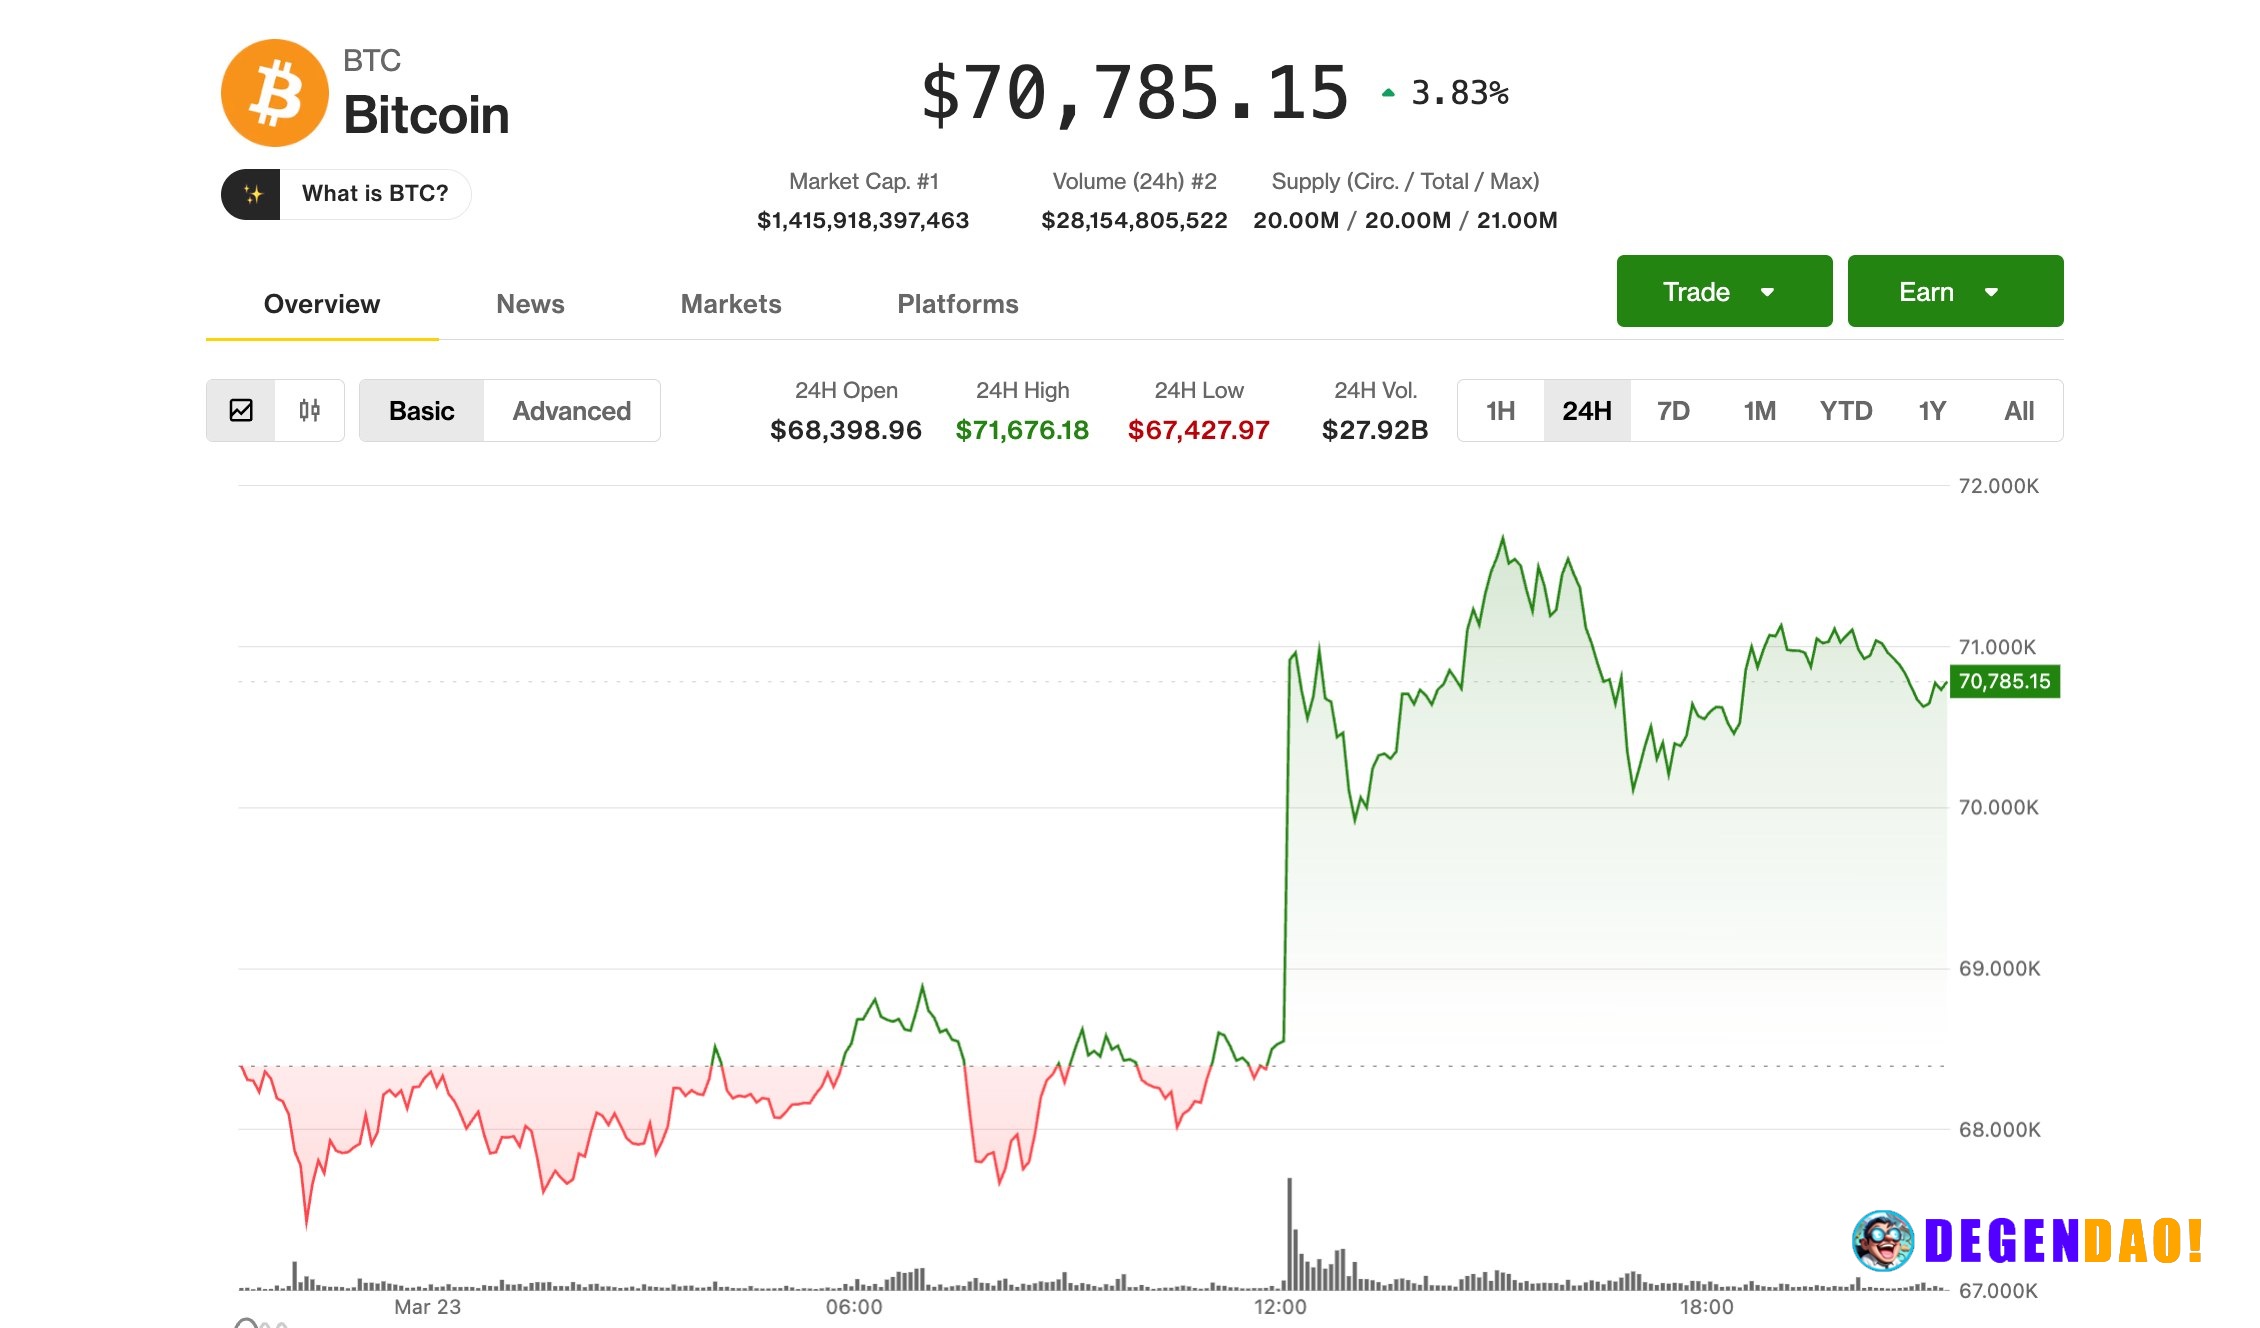Click the What is BTC? button
Image resolution: width=2260 pixels, height=1328 pixels.
pyautogui.click(x=376, y=193)
